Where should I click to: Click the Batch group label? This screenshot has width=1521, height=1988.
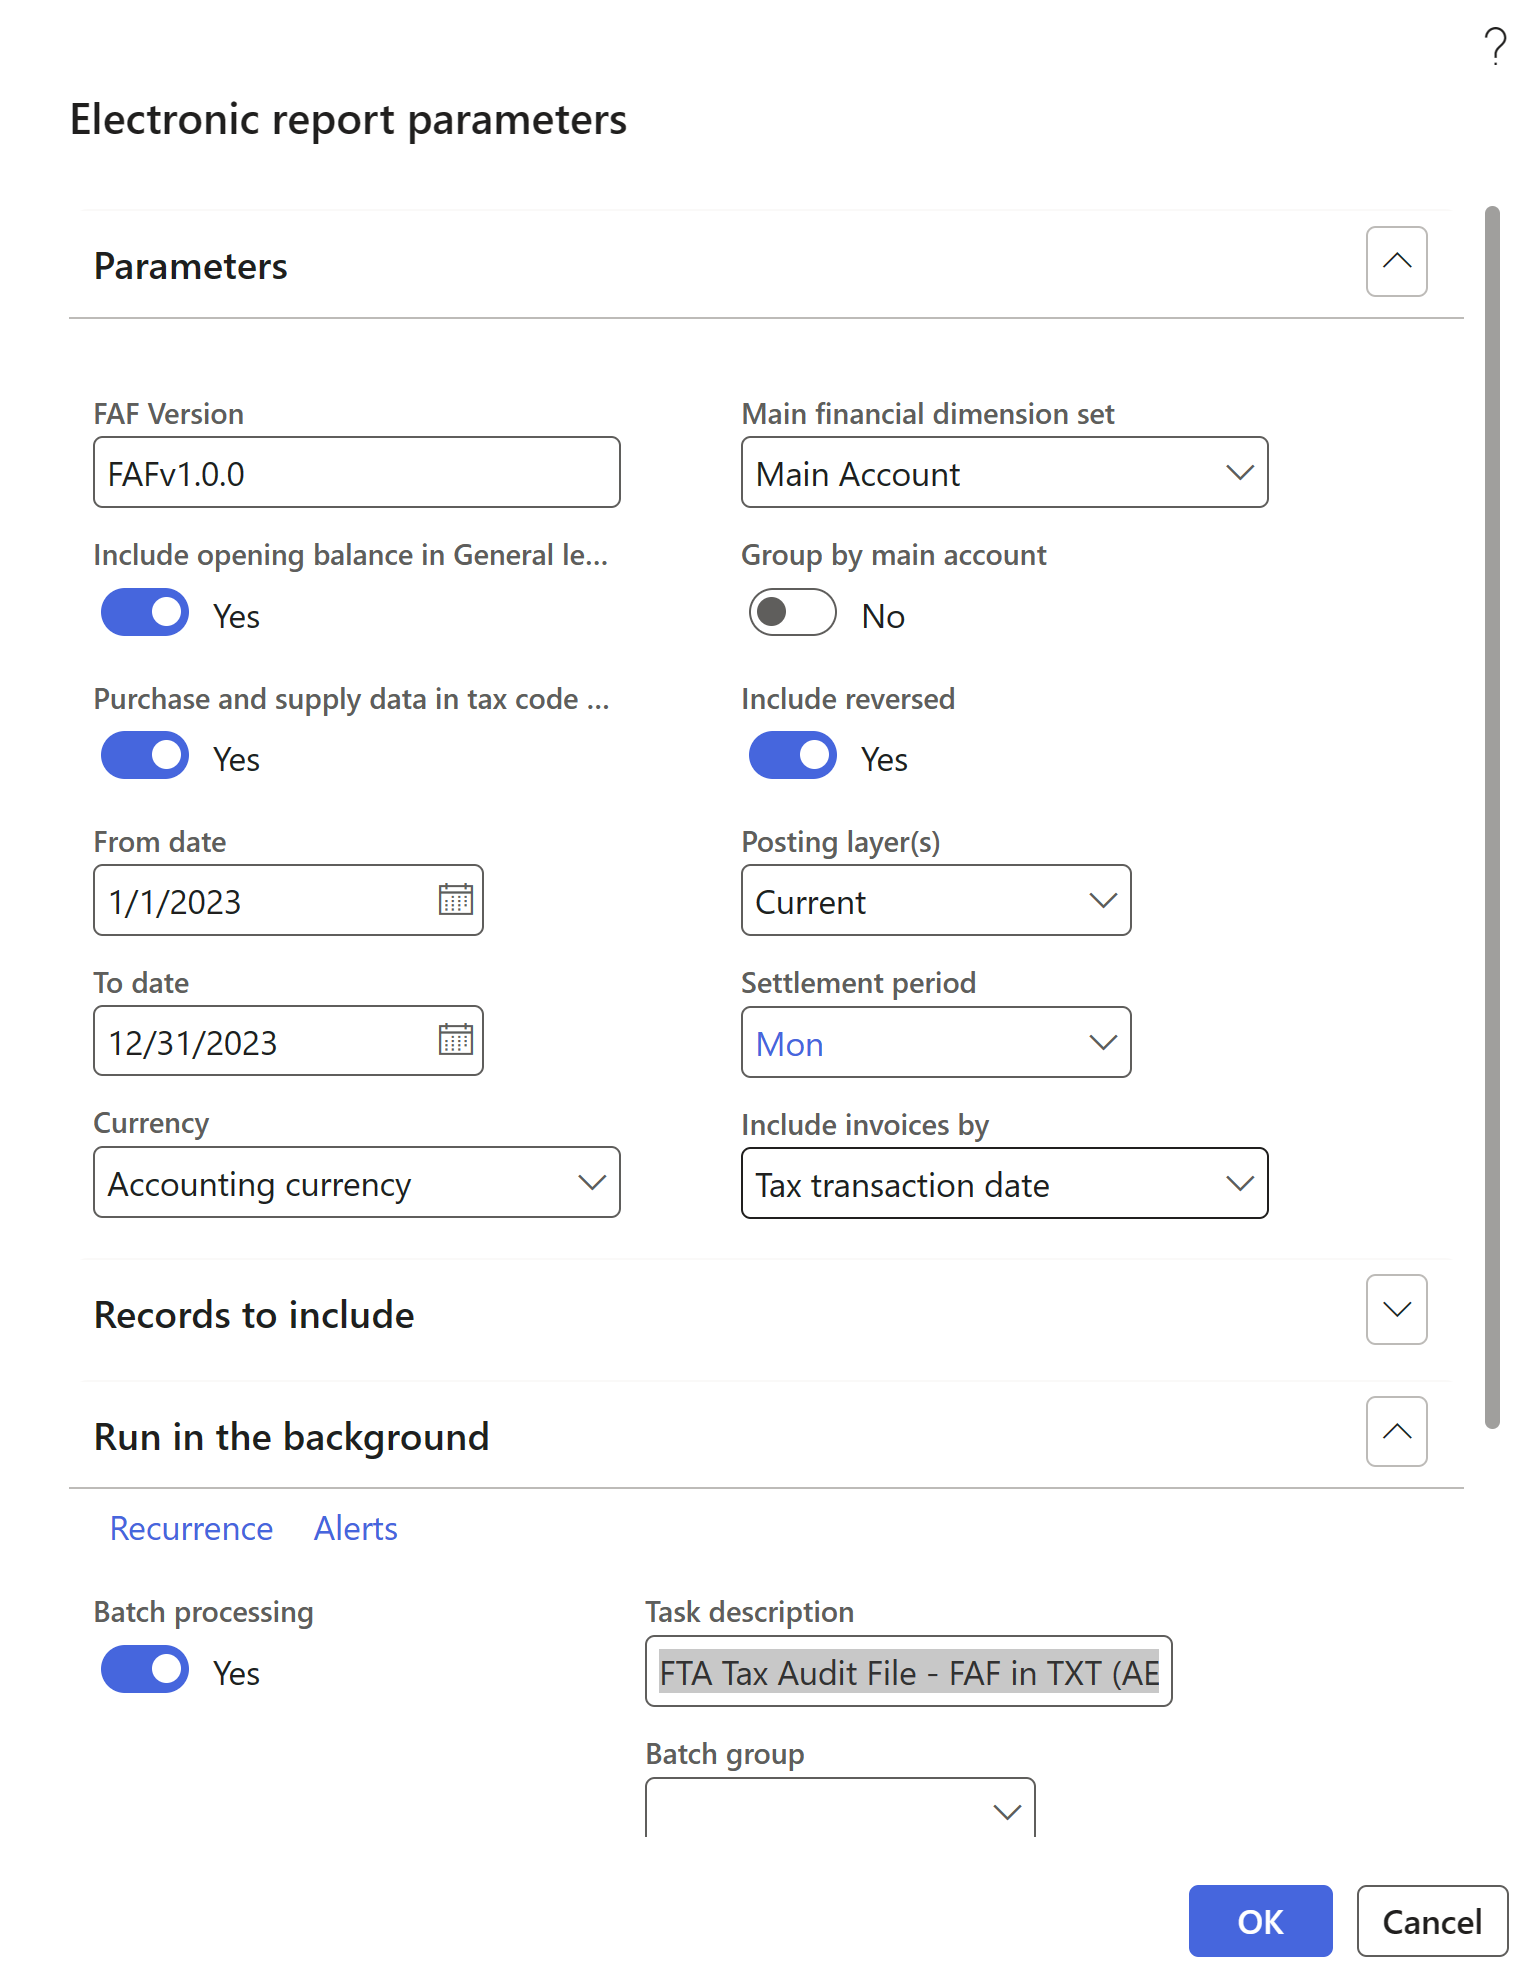coord(724,1754)
